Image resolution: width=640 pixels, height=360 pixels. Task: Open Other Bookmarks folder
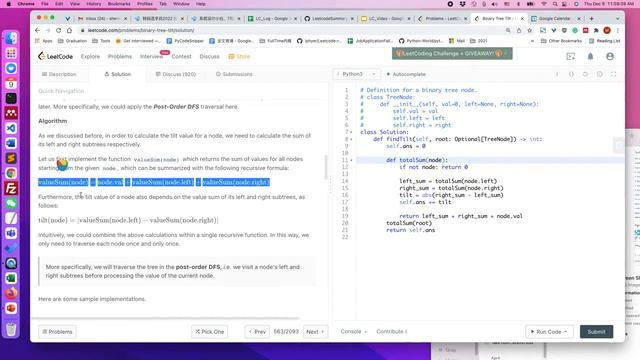coord(561,41)
